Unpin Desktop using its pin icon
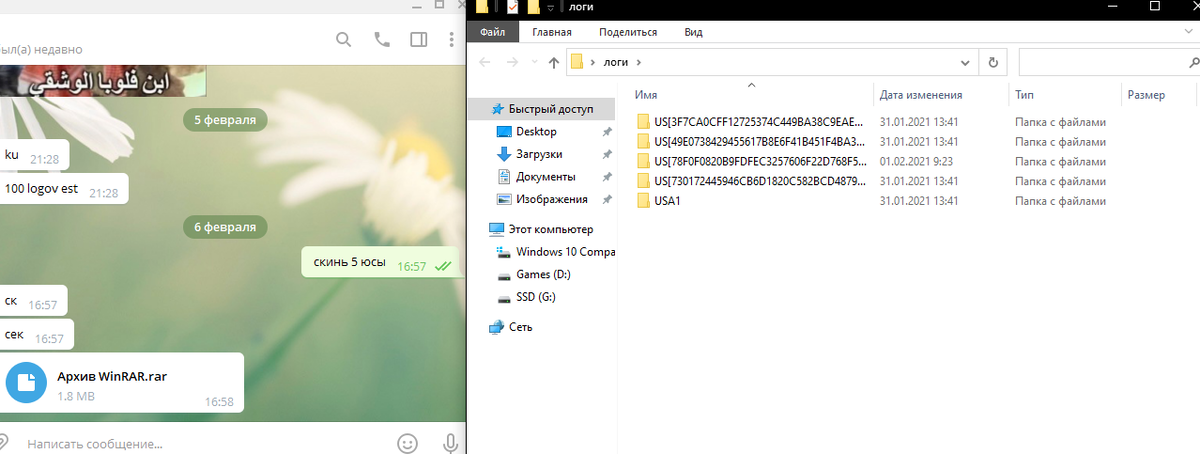 (x=607, y=132)
